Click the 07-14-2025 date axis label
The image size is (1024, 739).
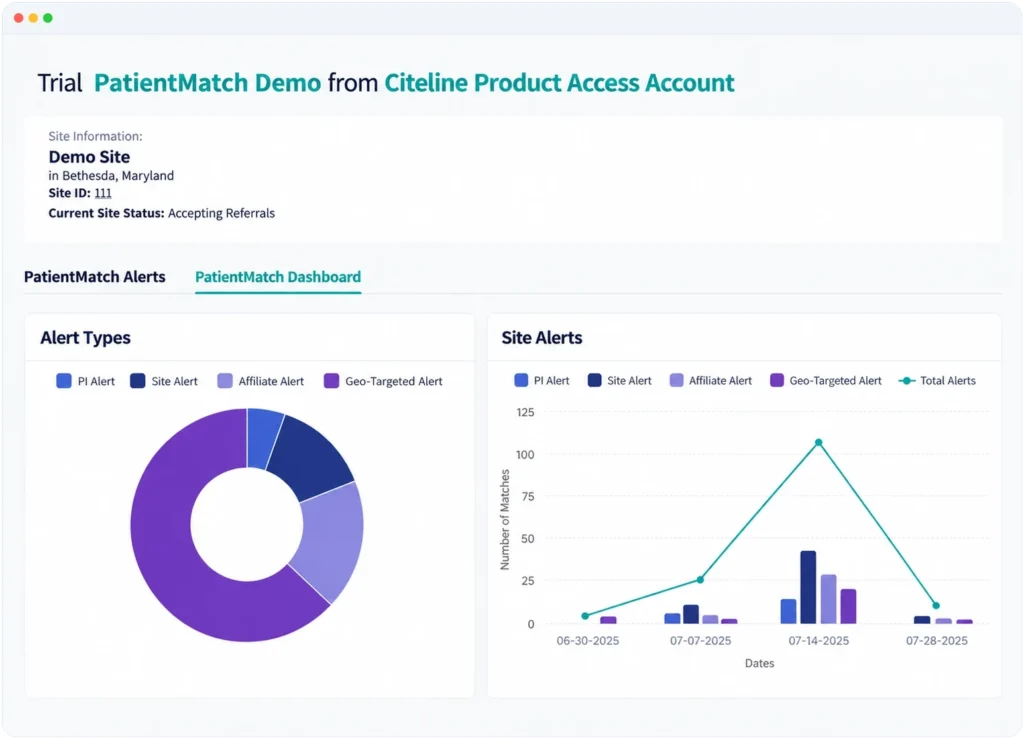click(818, 641)
